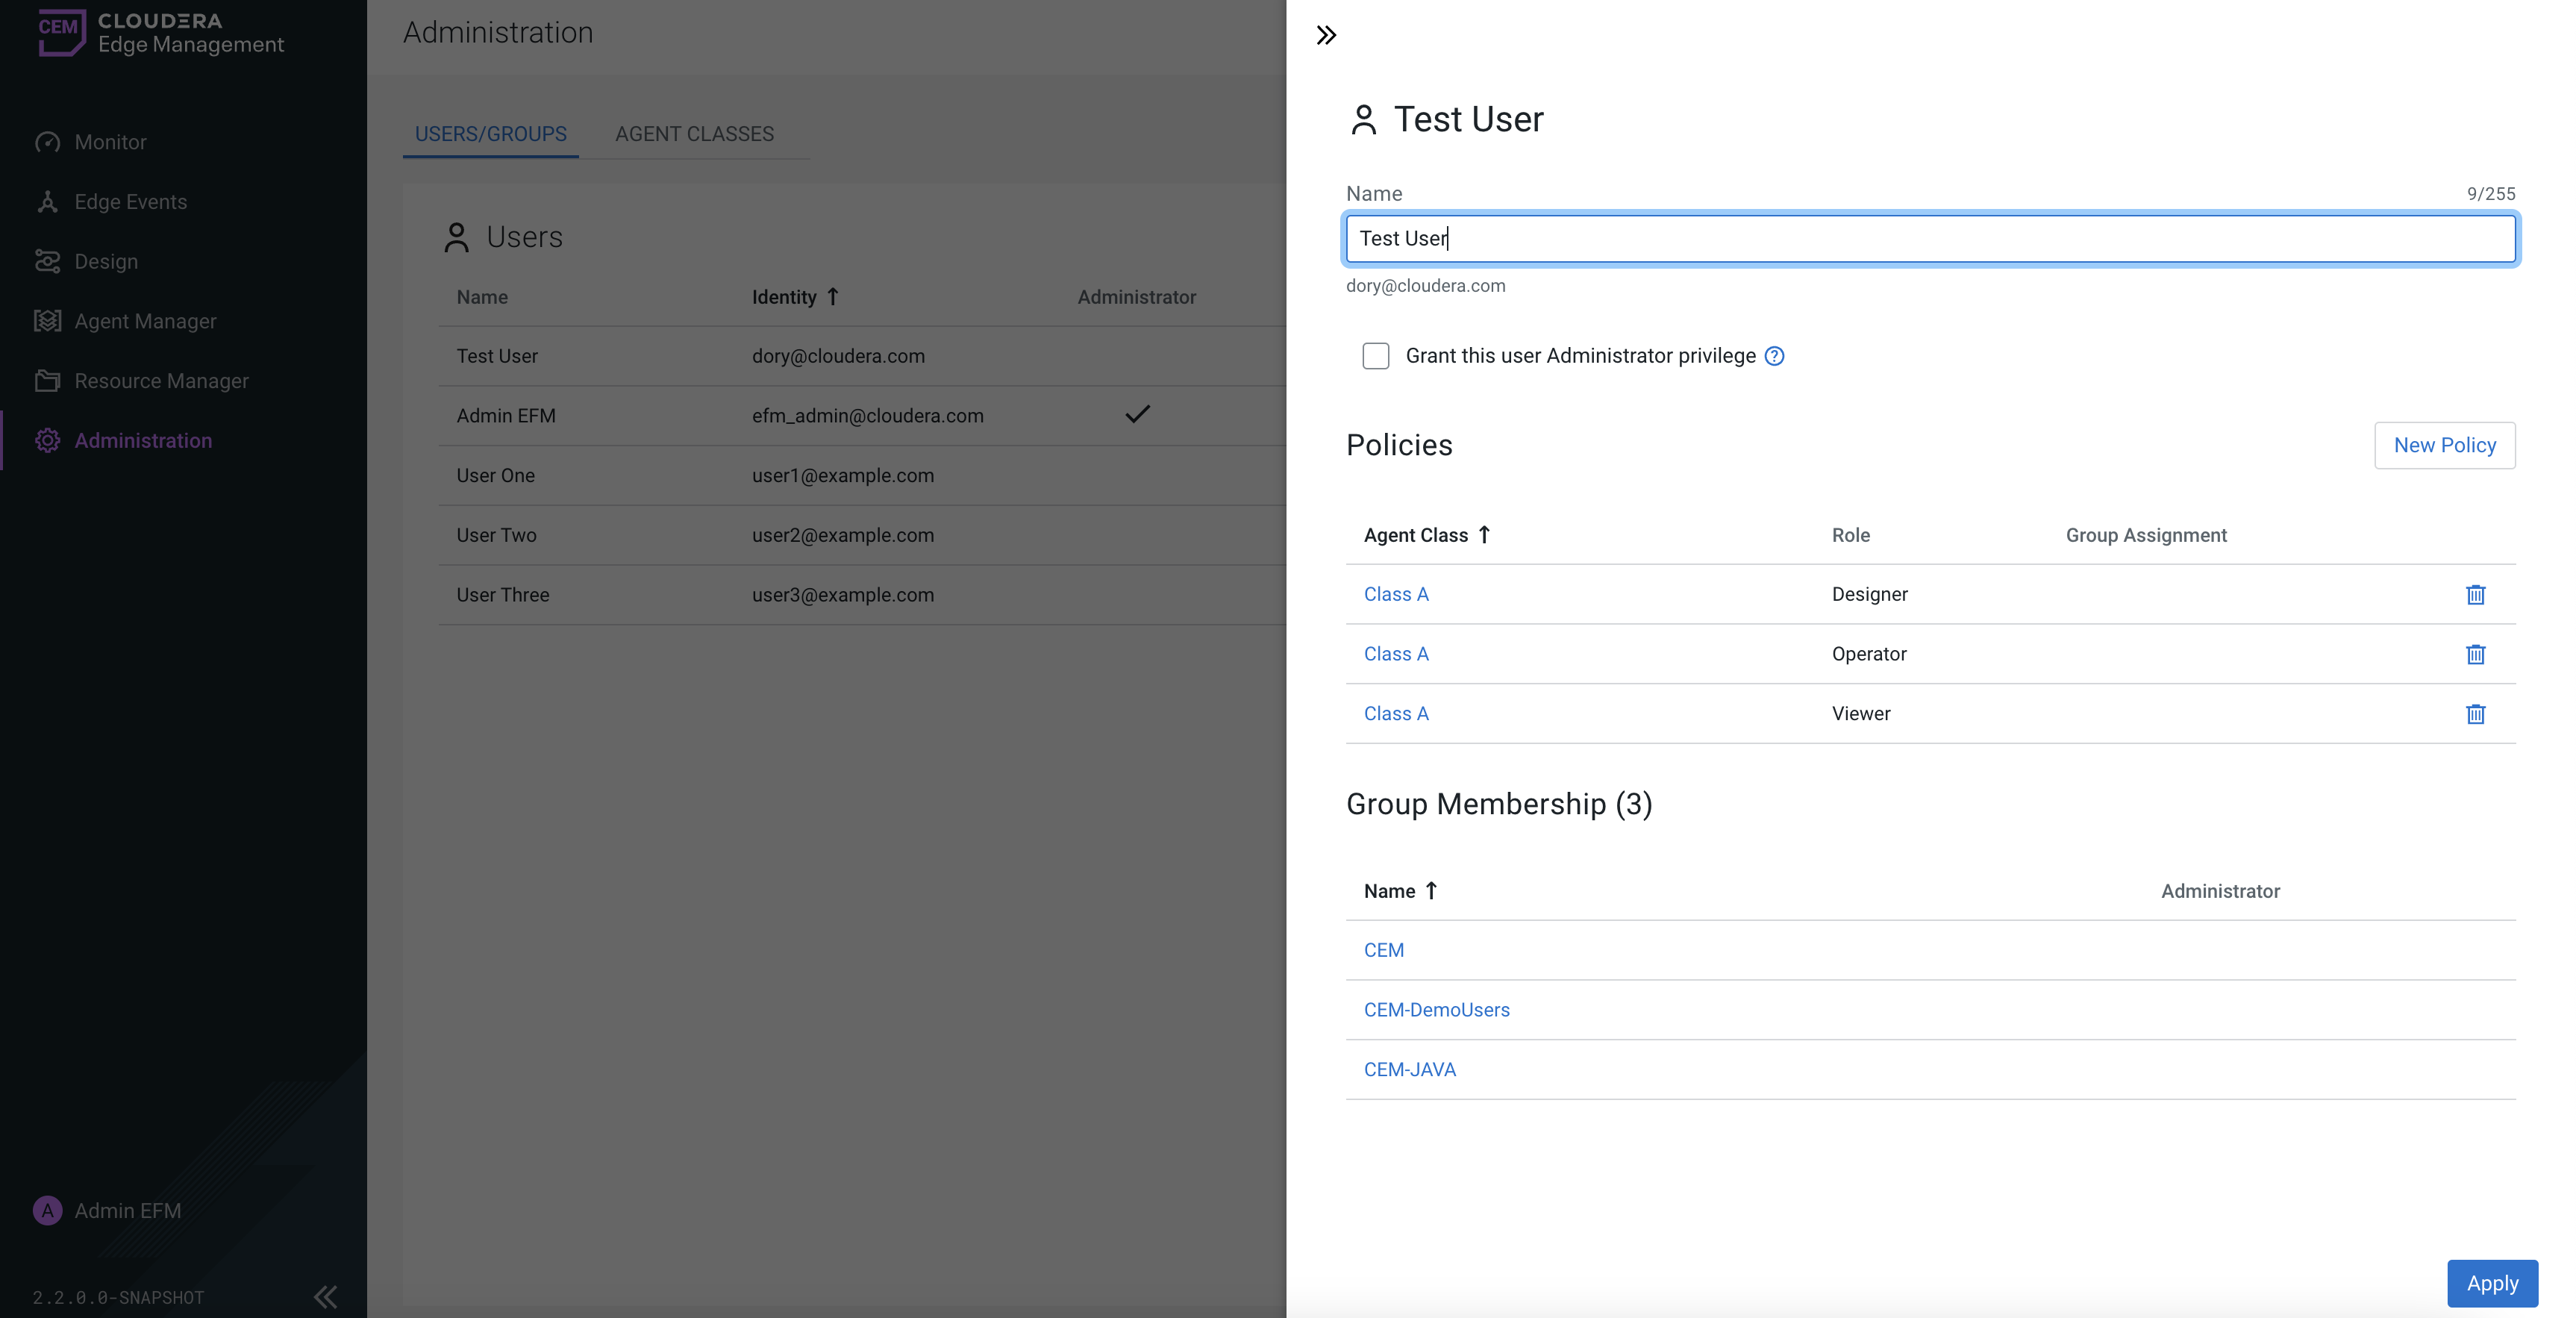Switch to the Agent Classes tab
The image size is (2576, 1318).
(x=694, y=134)
